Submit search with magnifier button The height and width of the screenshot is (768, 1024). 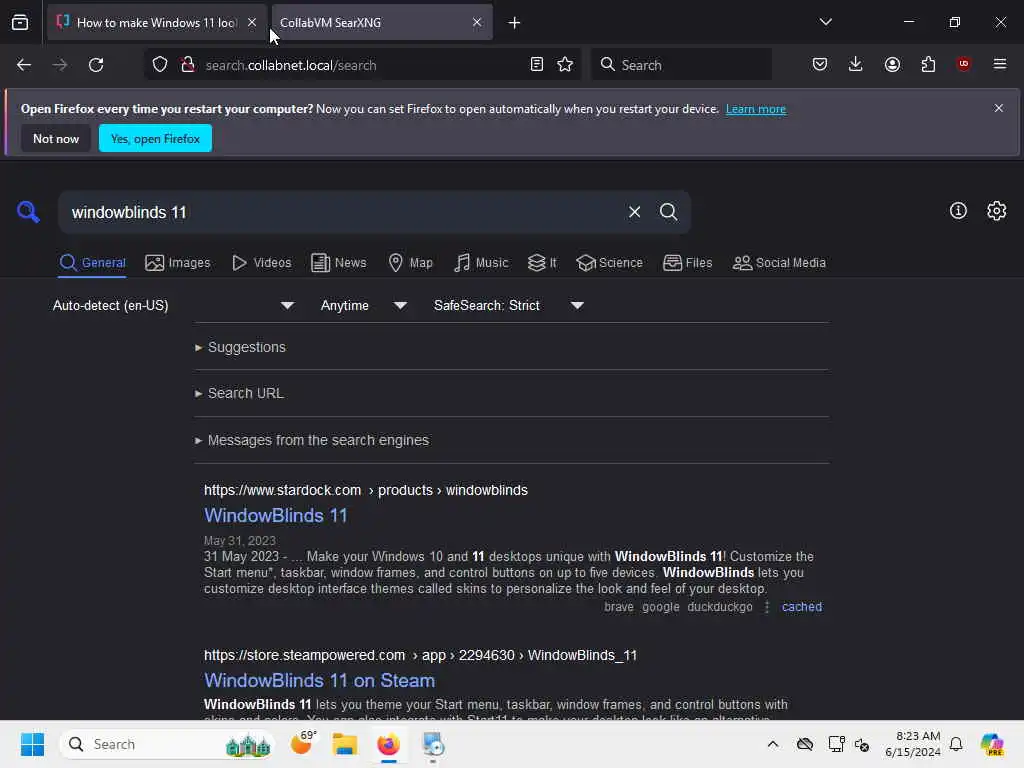pos(668,212)
